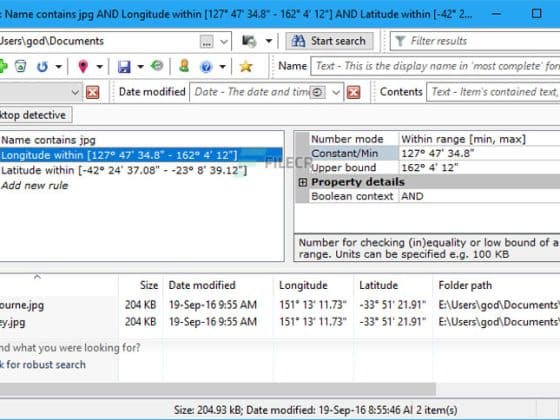Image resolution: width=560 pixels, height=420 pixels.
Task: Click the floppy disk save icon
Action: coord(124,66)
